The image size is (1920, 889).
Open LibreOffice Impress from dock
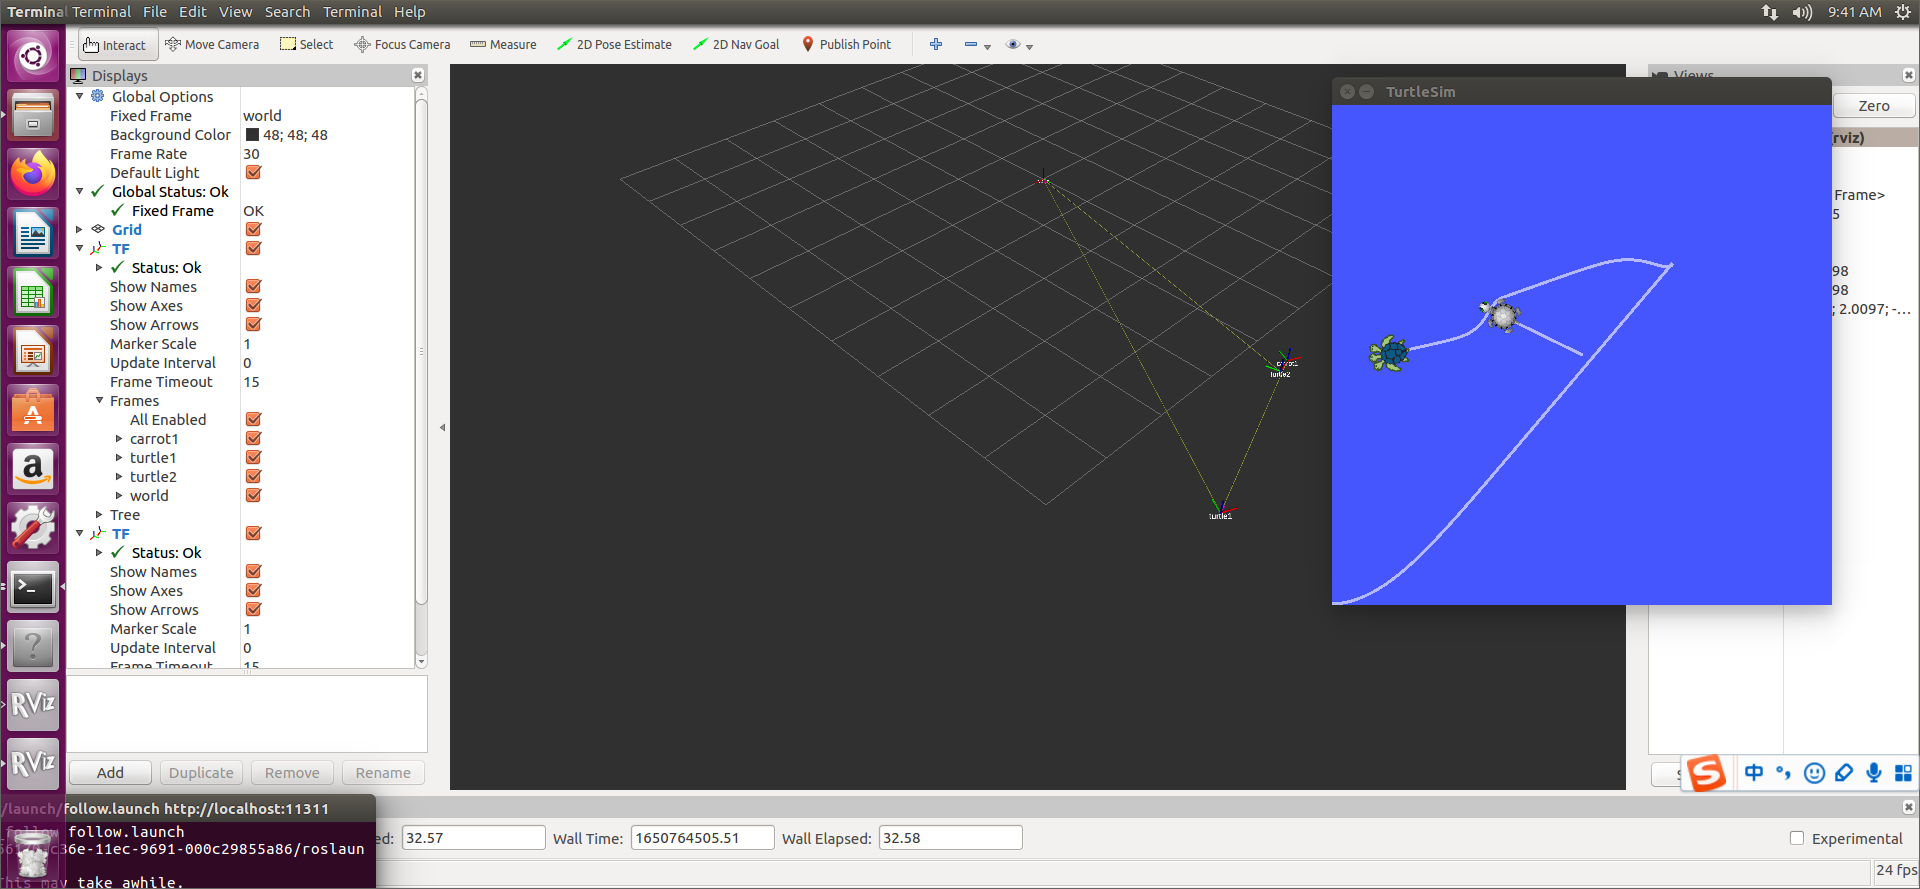33,352
